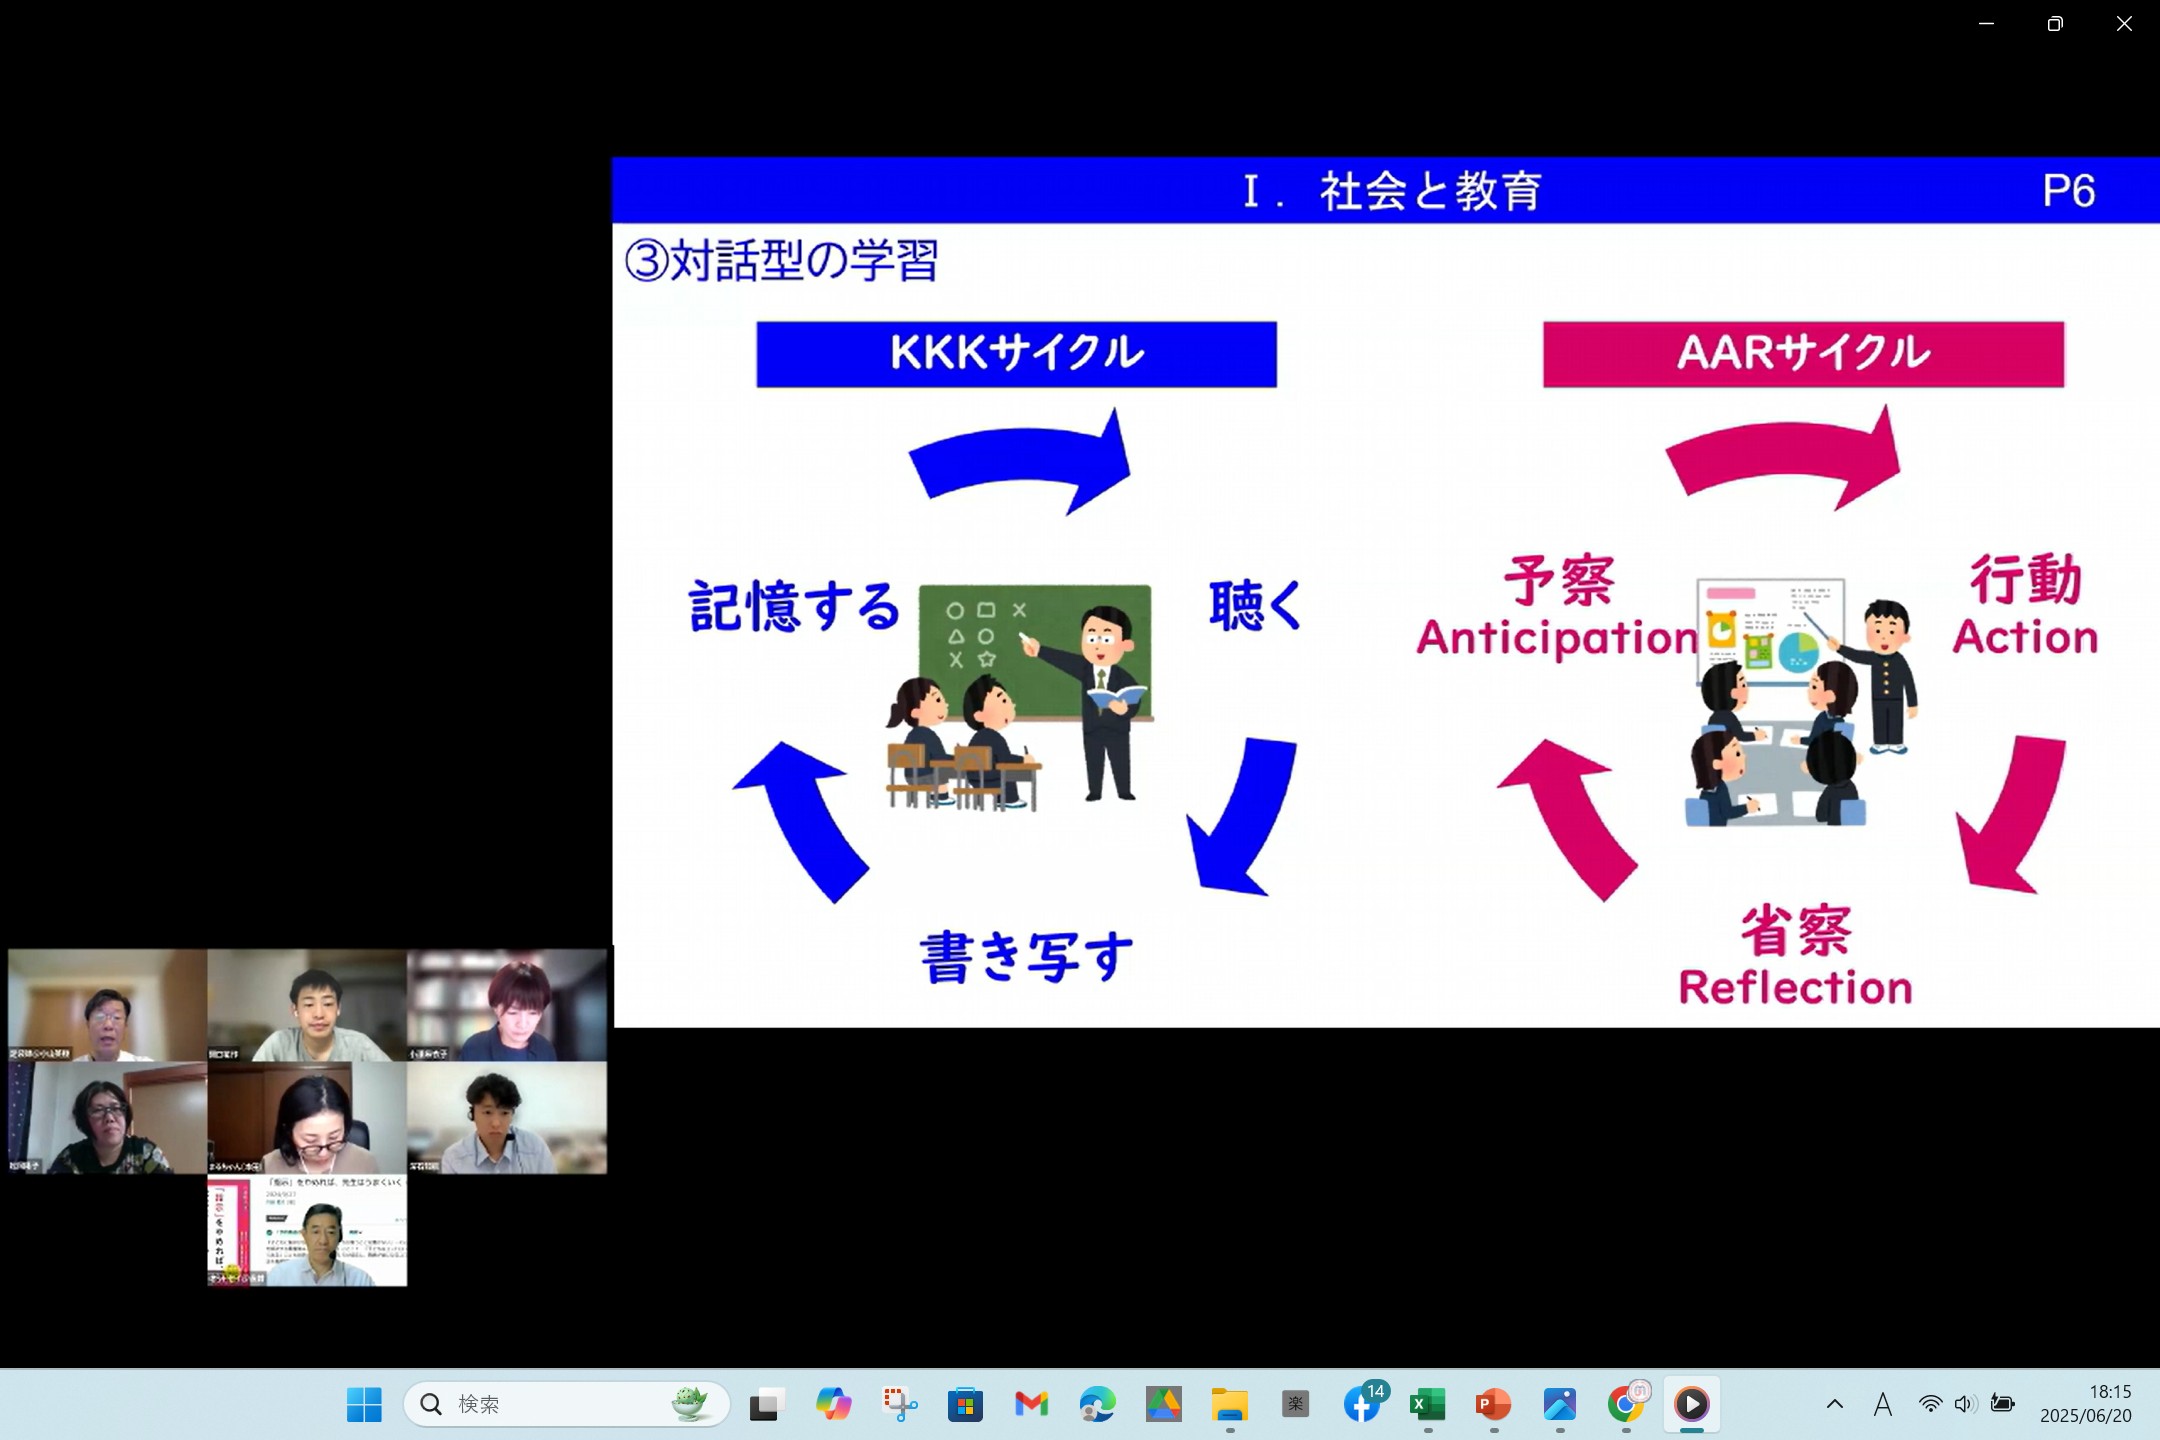The width and height of the screenshot is (2160, 1440).
Task: Toggle the IME input mode A indicator
Action: coord(1883,1404)
